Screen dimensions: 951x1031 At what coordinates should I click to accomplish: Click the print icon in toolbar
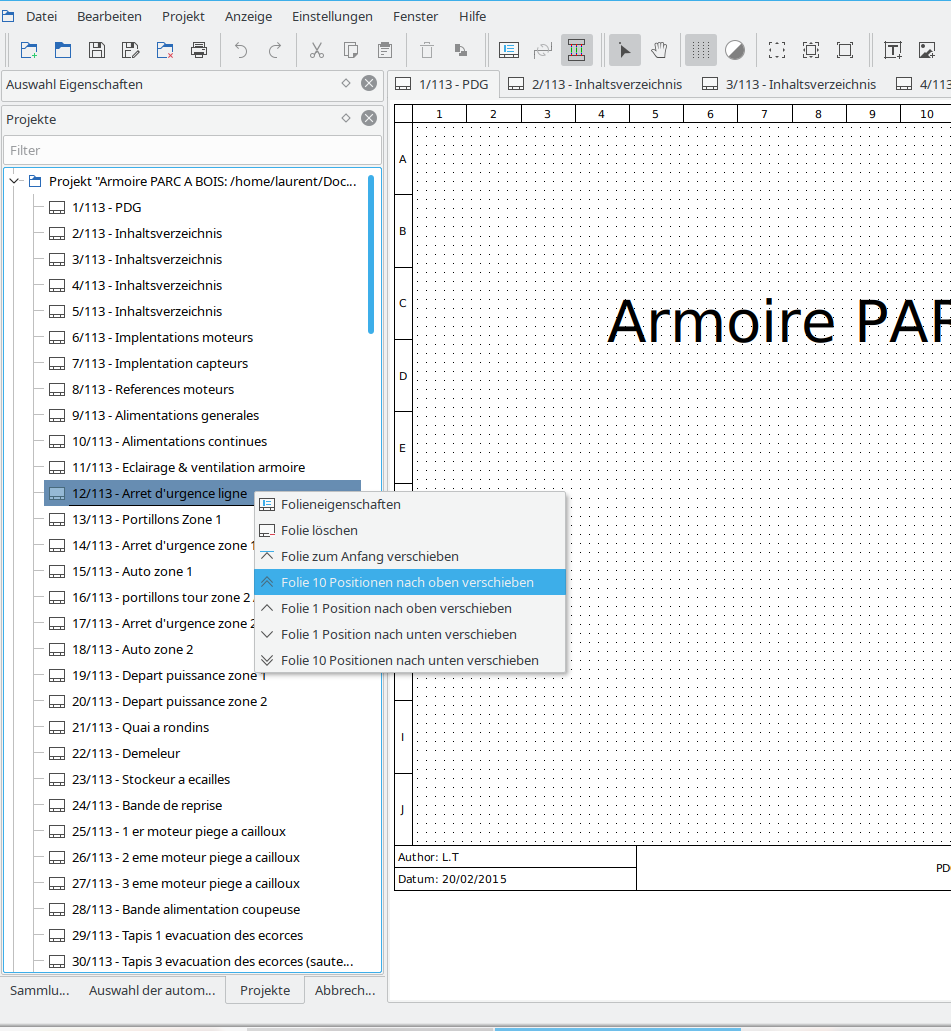(x=199, y=50)
